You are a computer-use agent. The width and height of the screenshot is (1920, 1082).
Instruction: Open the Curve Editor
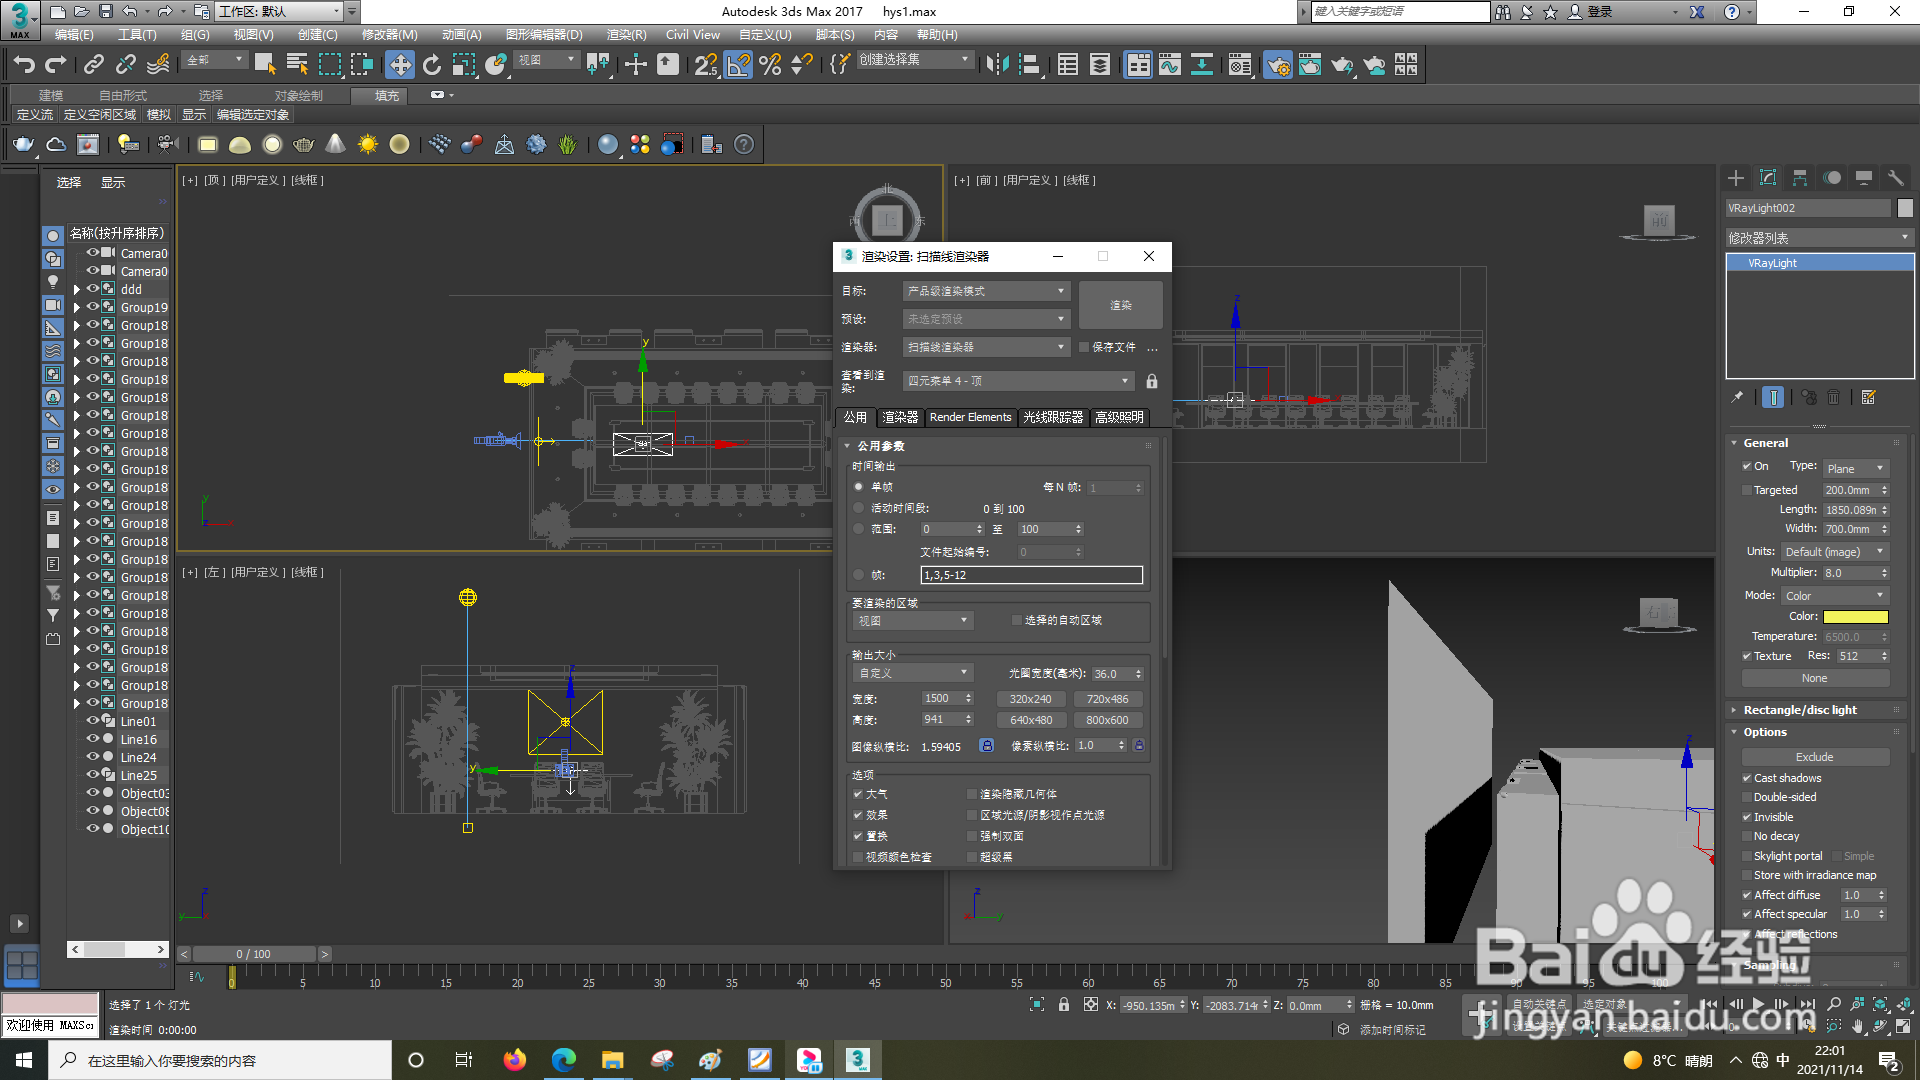click(1170, 66)
